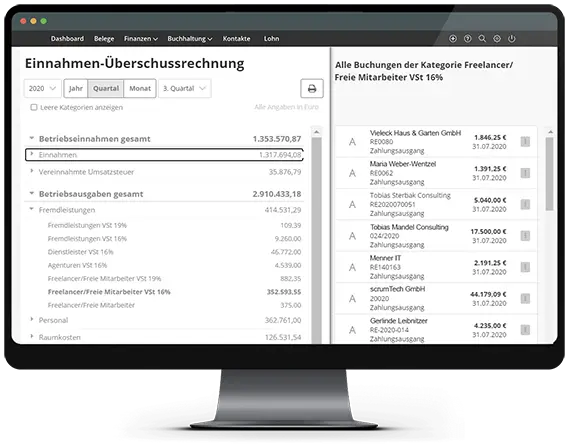Open the Finanzen menu
This screenshot has height=445, width=570.
click(x=141, y=39)
